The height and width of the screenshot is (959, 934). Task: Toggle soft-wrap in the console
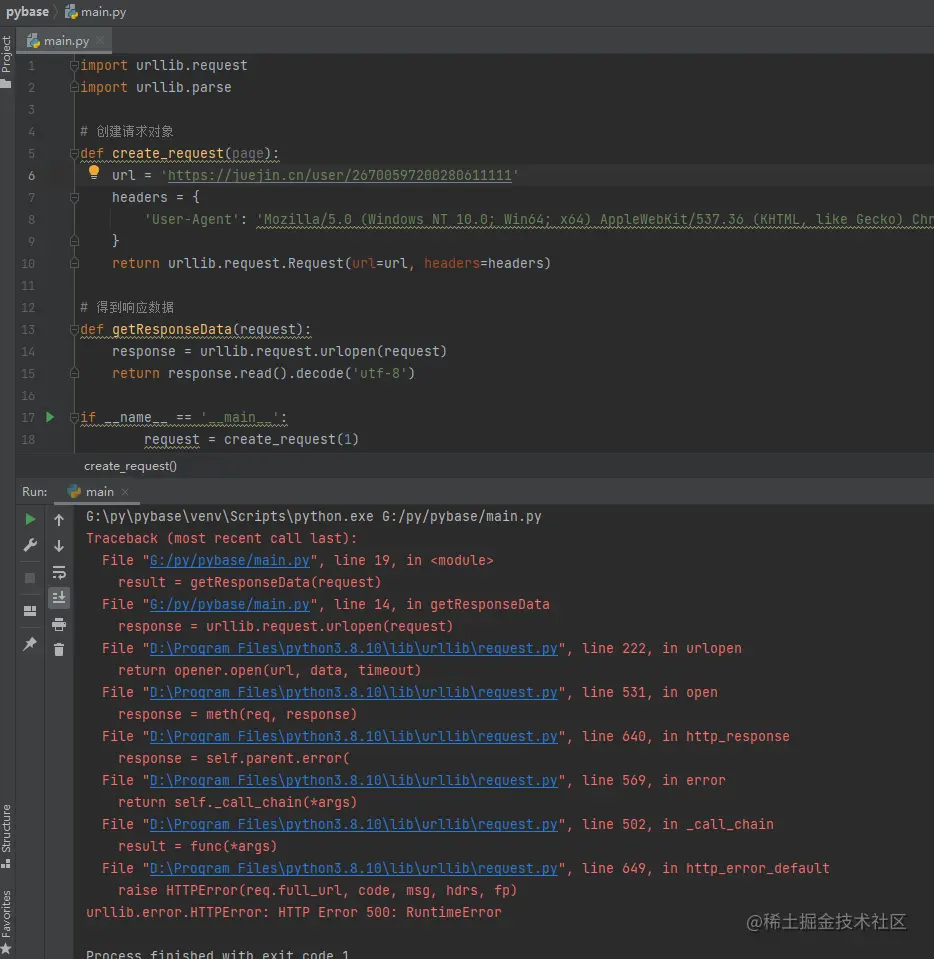pyautogui.click(x=59, y=572)
